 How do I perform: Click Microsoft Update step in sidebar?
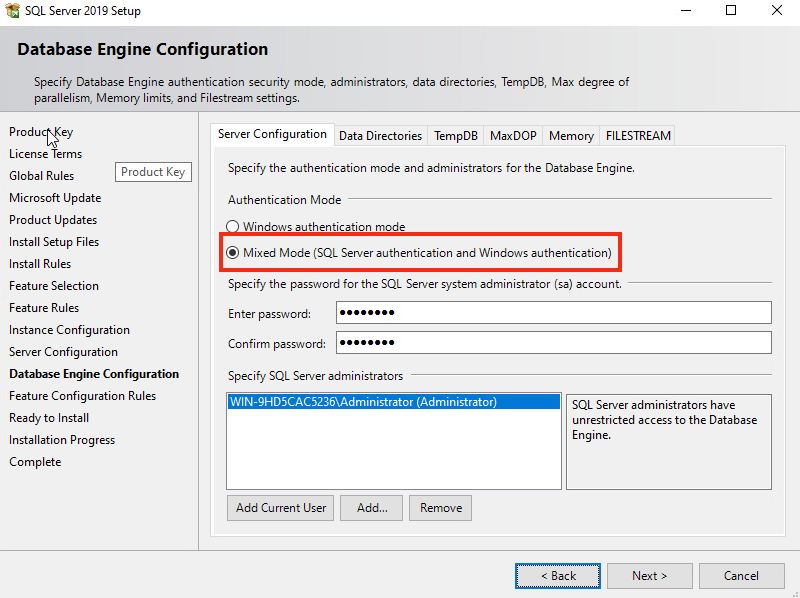55,197
